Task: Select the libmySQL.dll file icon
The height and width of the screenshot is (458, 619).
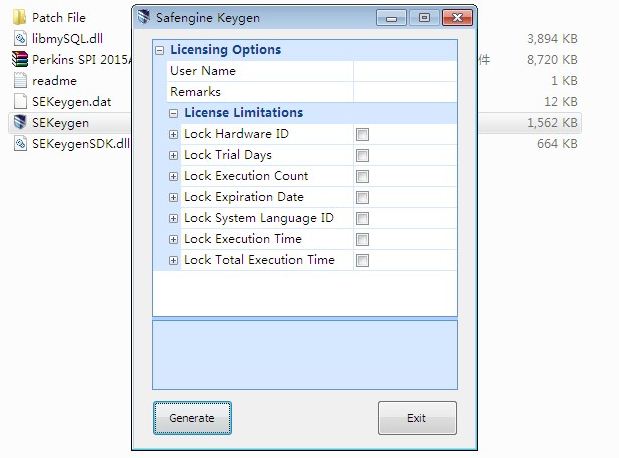Action: [x=19, y=38]
